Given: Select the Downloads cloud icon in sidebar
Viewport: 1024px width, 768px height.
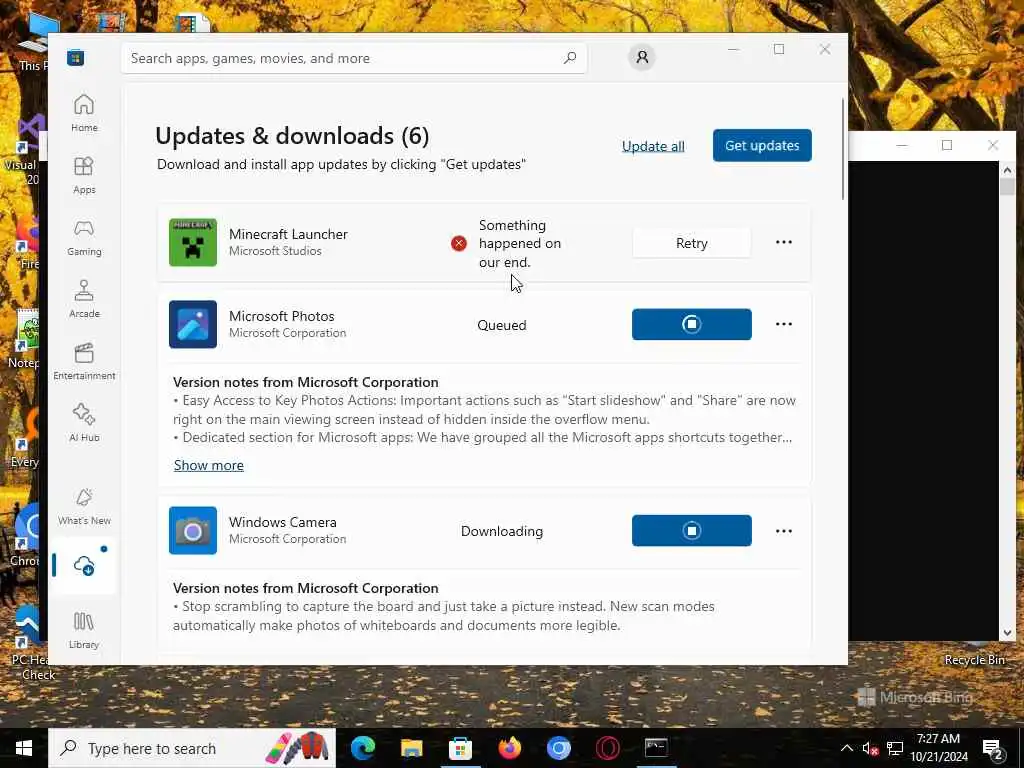Looking at the screenshot, I should point(84,566).
